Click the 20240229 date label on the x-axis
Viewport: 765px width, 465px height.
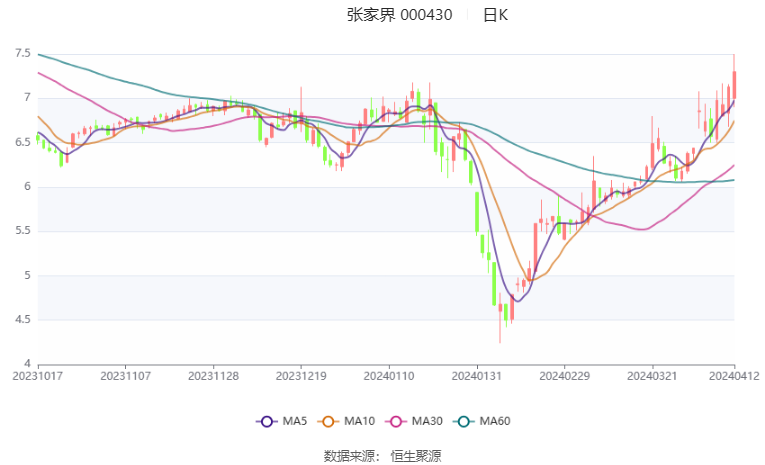[565, 376]
